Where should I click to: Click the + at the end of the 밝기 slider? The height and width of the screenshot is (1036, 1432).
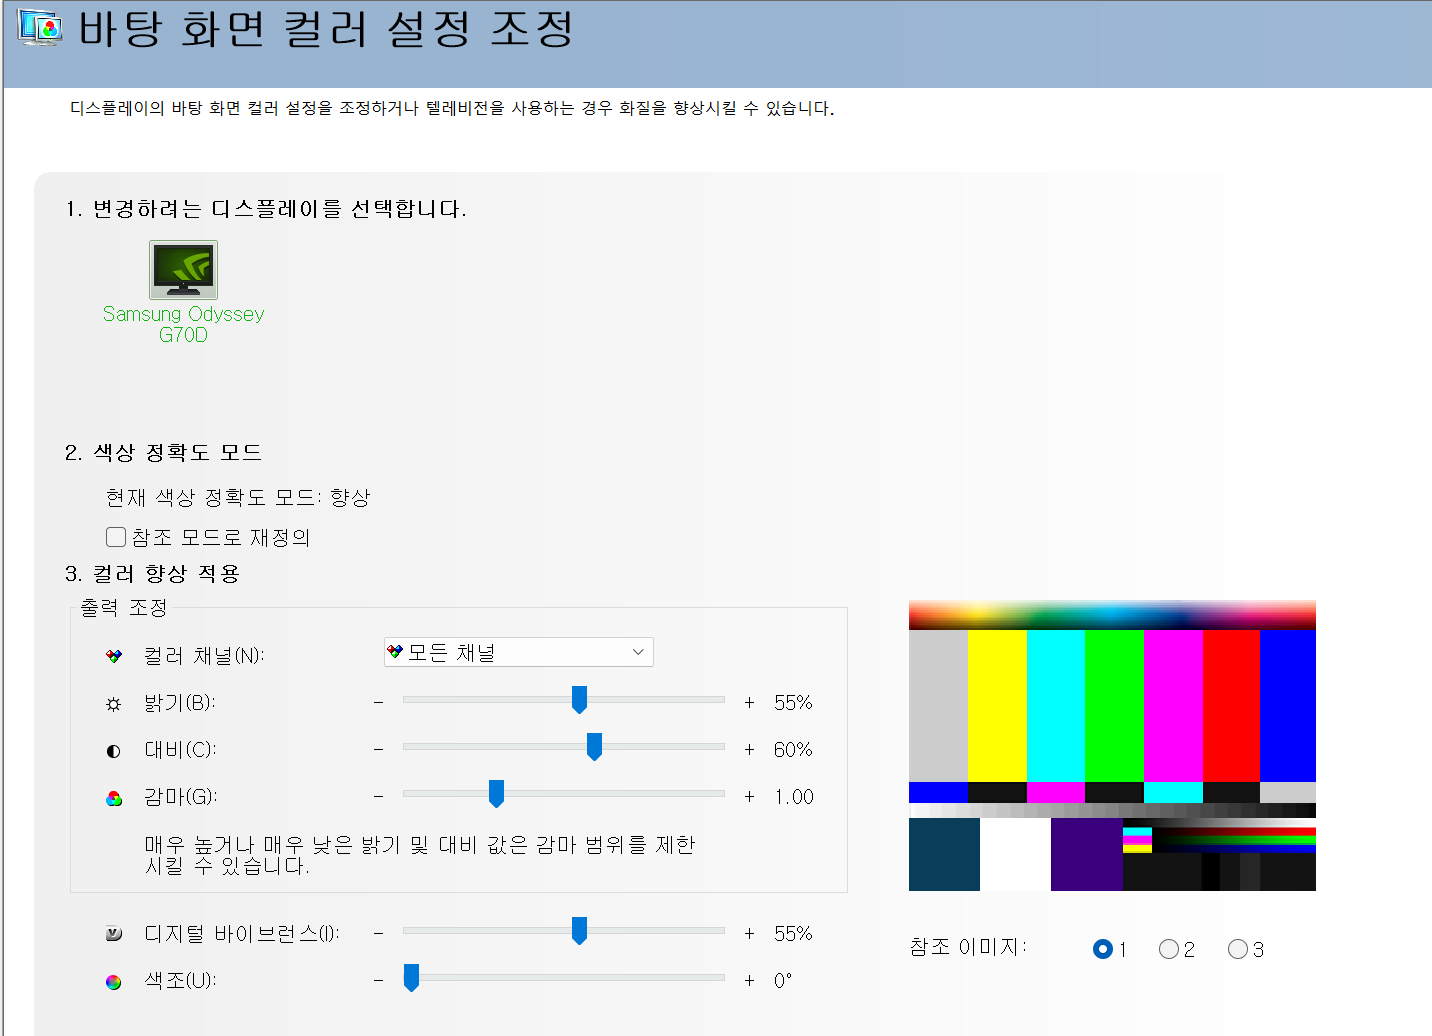(x=749, y=701)
